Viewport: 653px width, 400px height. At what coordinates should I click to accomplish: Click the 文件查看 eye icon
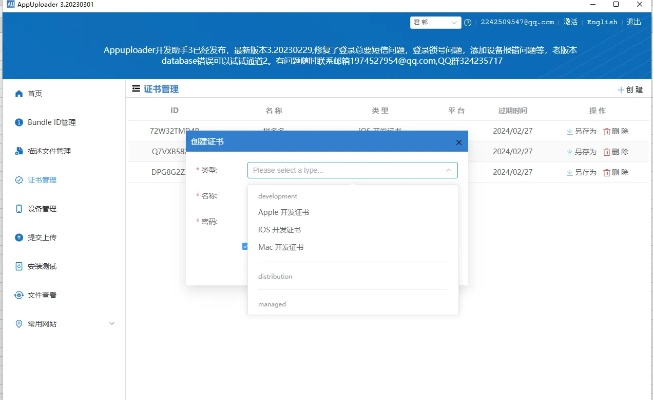click(x=18, y=295)
